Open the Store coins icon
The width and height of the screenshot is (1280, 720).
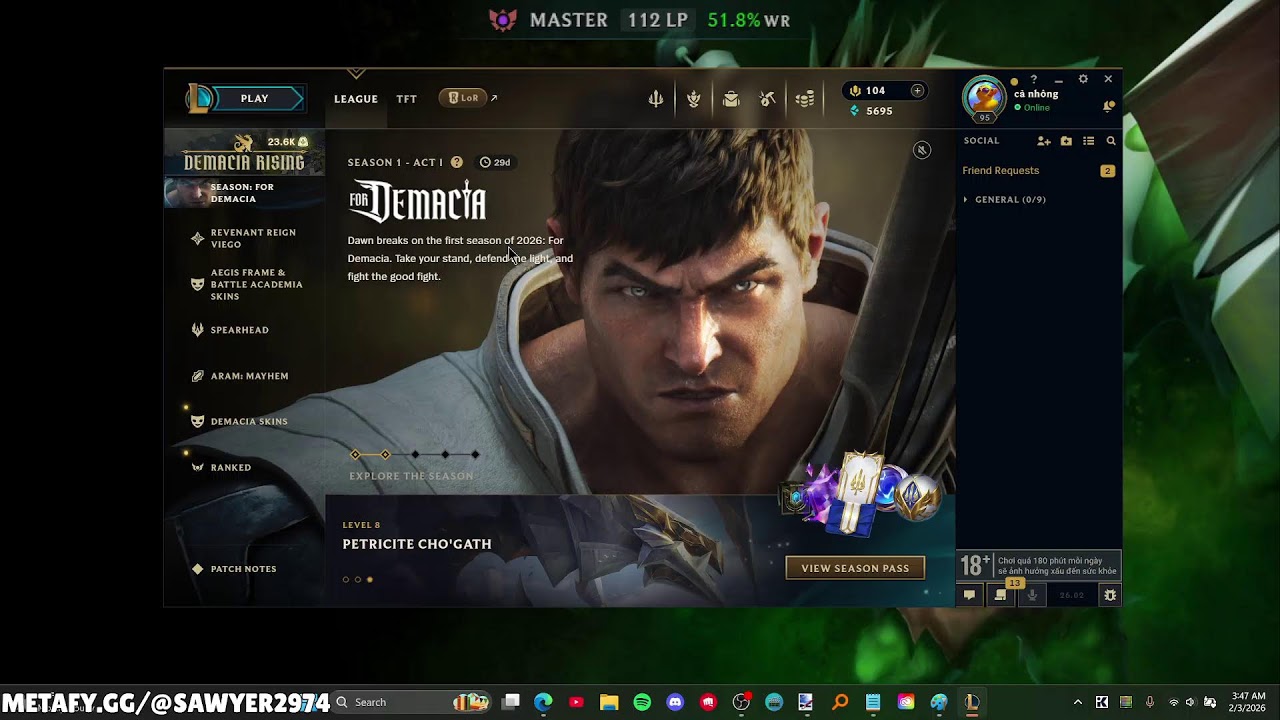(805, 98)
